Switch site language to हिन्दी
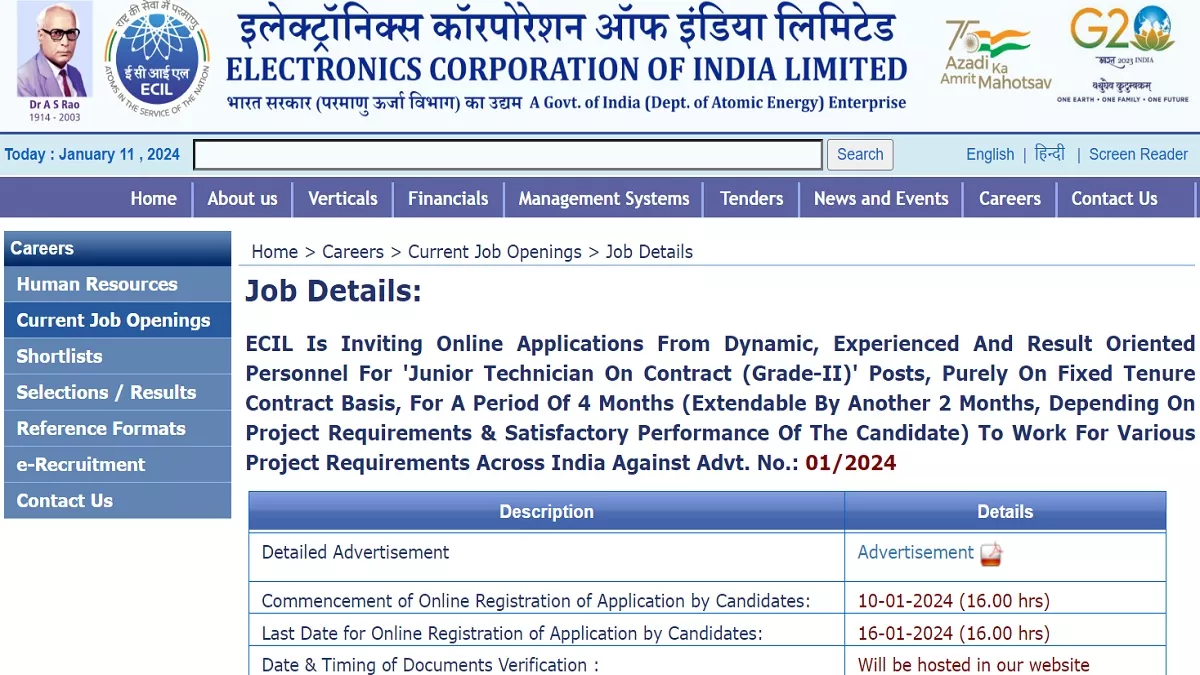This screenshot has height=675, width=1200. (x=1051, y=154)
